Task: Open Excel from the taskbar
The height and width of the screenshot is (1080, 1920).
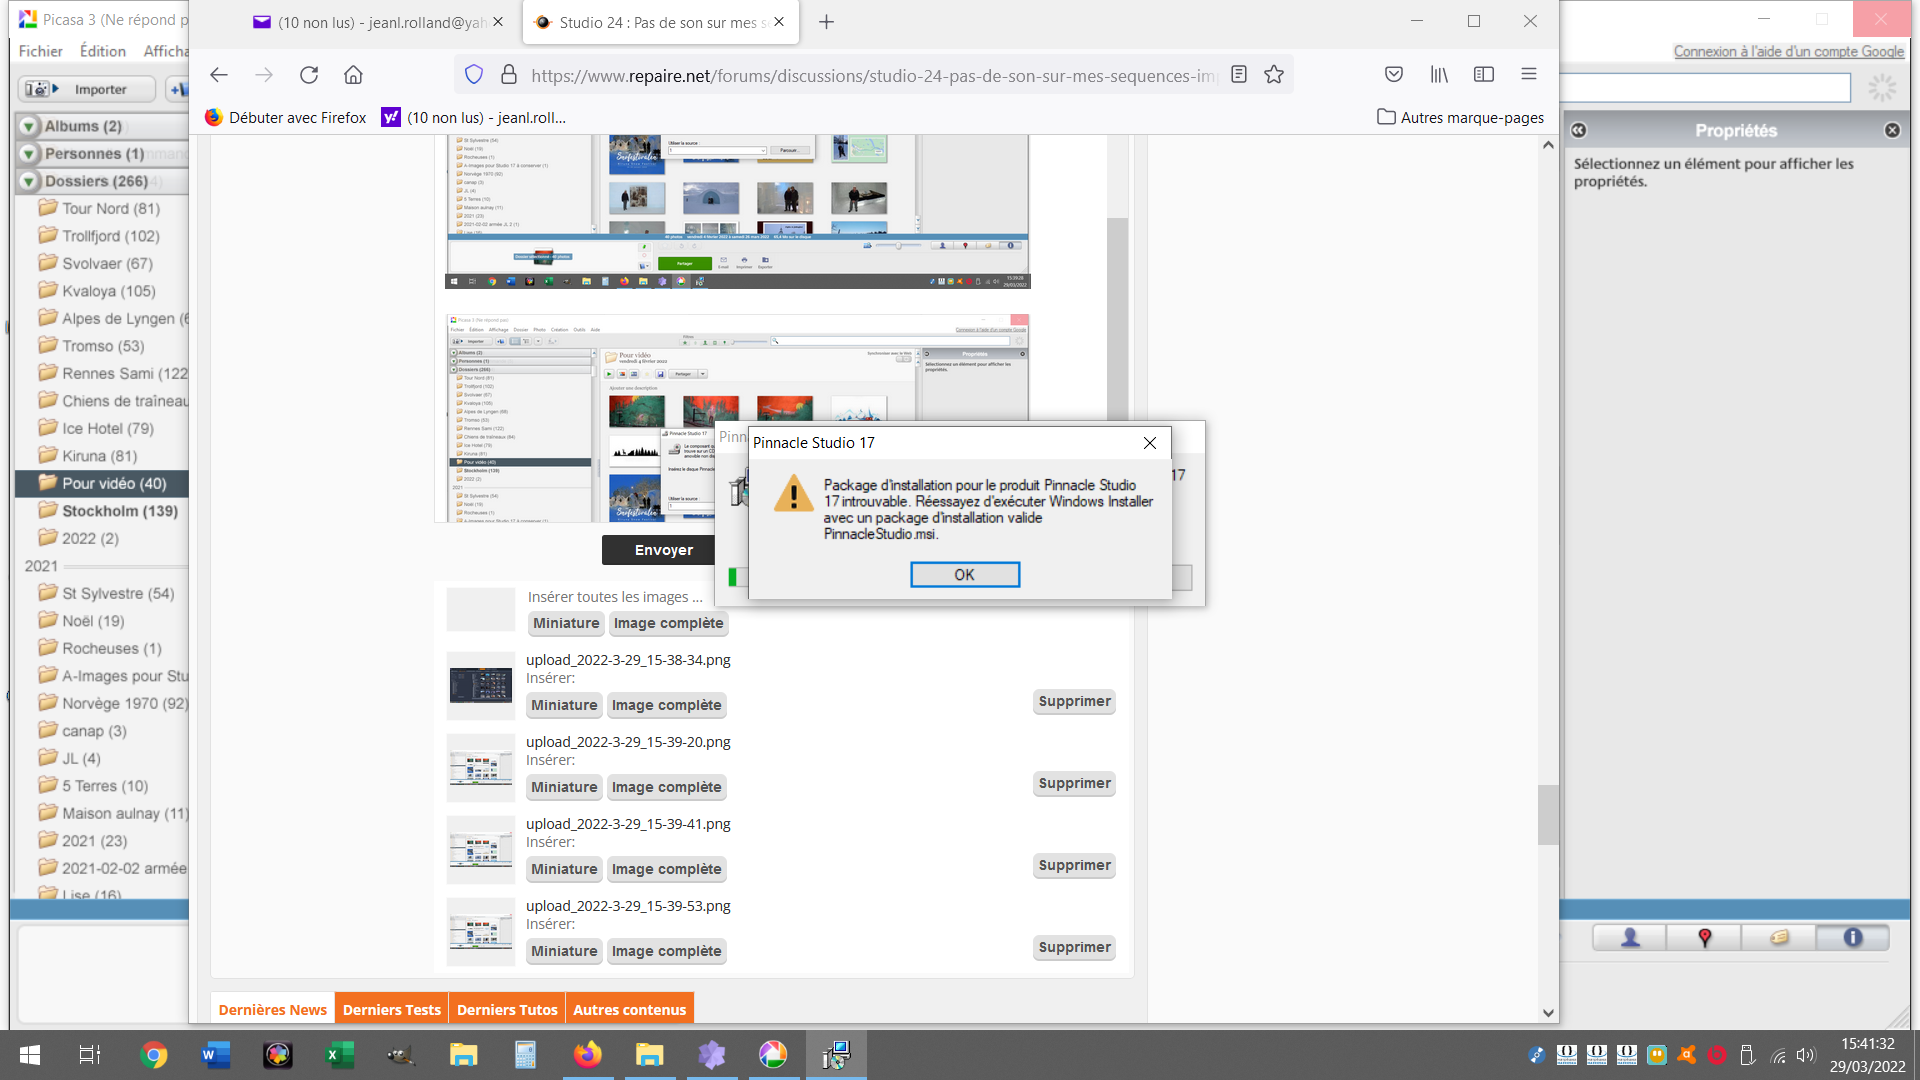Action: click(340, 1055)
